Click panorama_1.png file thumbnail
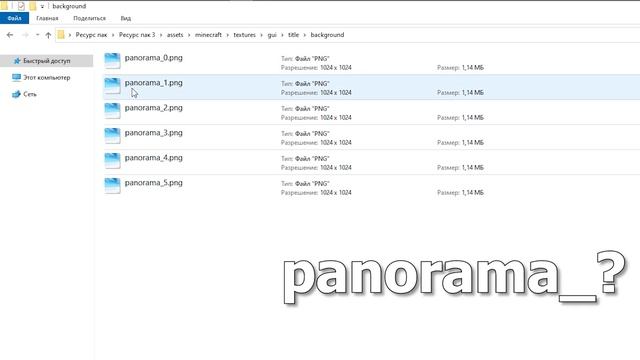 pyautogui.click(x=112, y=86)
